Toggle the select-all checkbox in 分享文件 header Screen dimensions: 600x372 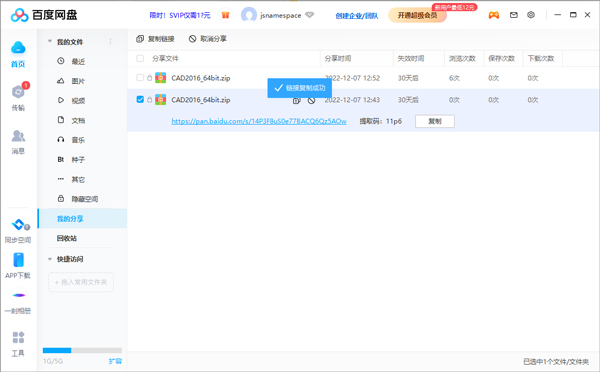click(140, 58)
